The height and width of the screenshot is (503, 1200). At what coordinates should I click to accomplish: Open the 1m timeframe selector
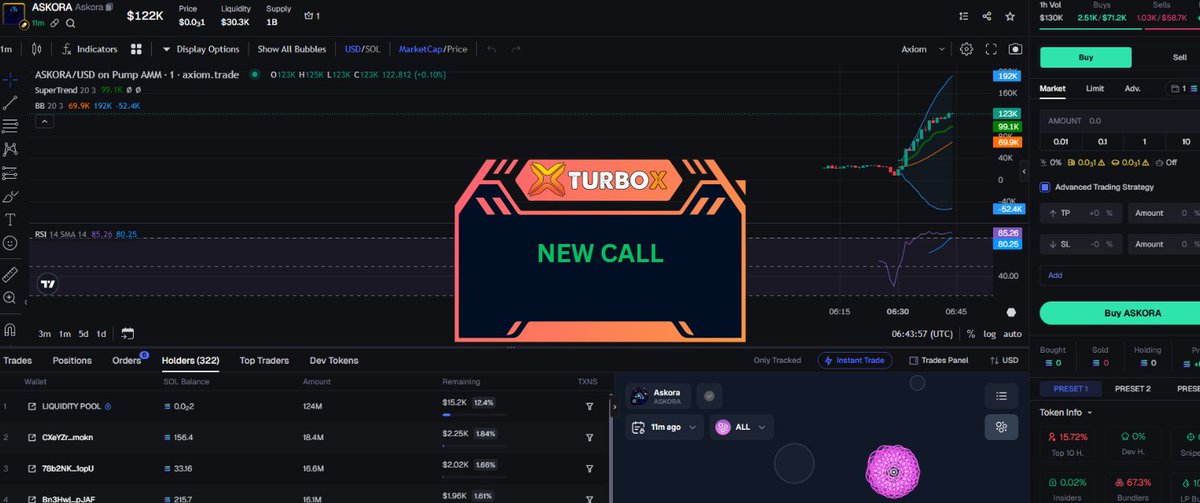point(7,49)
